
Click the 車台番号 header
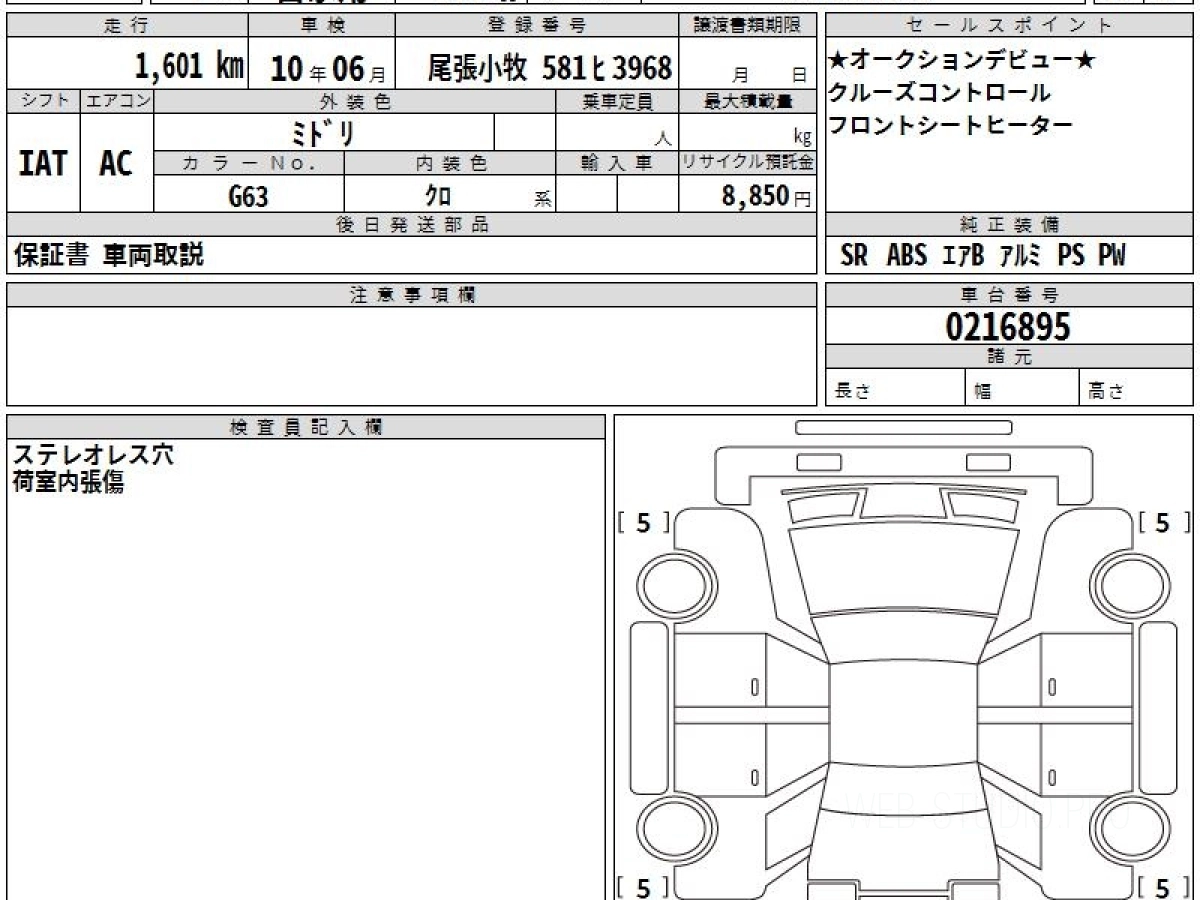click(1009, 295)
